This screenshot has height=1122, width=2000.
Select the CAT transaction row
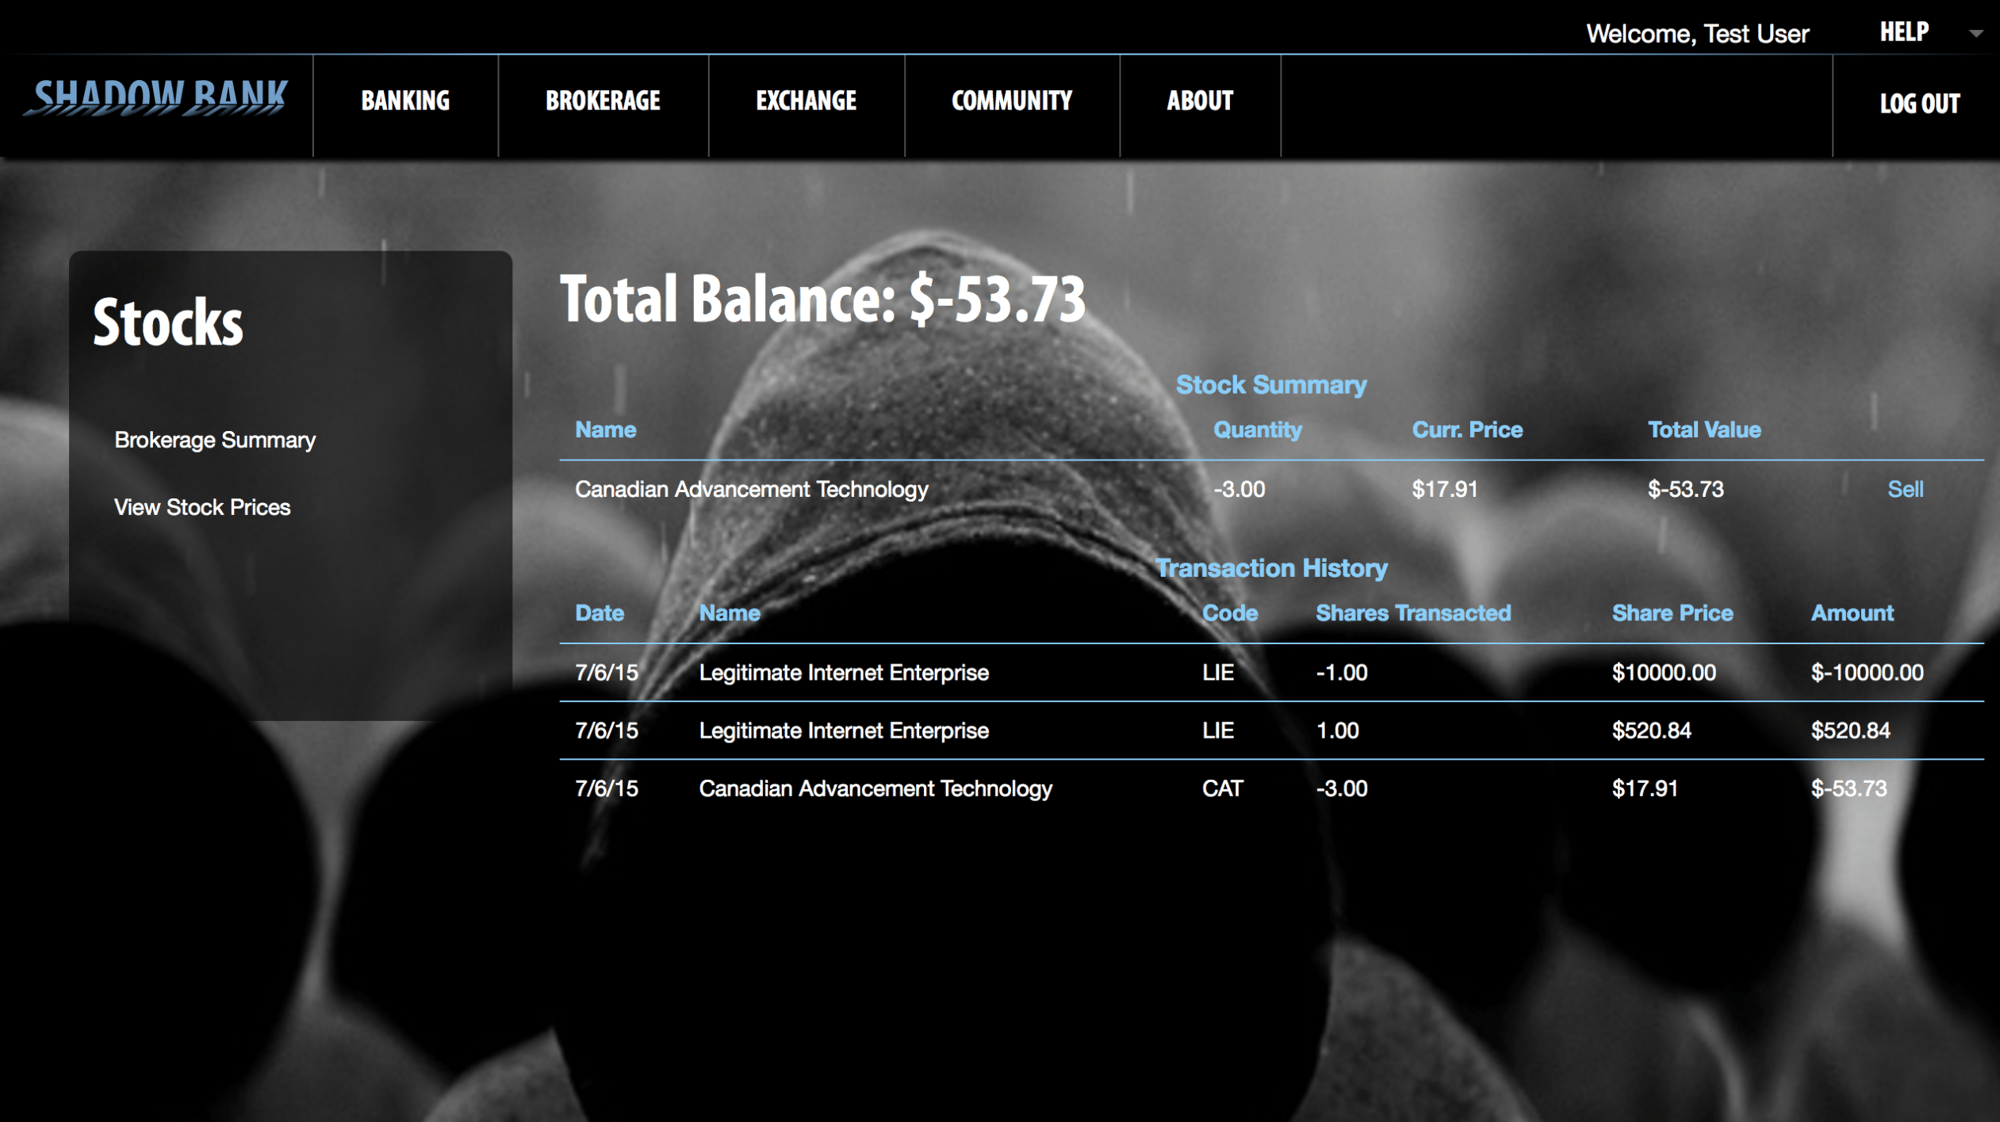(x=1271, y=788)
